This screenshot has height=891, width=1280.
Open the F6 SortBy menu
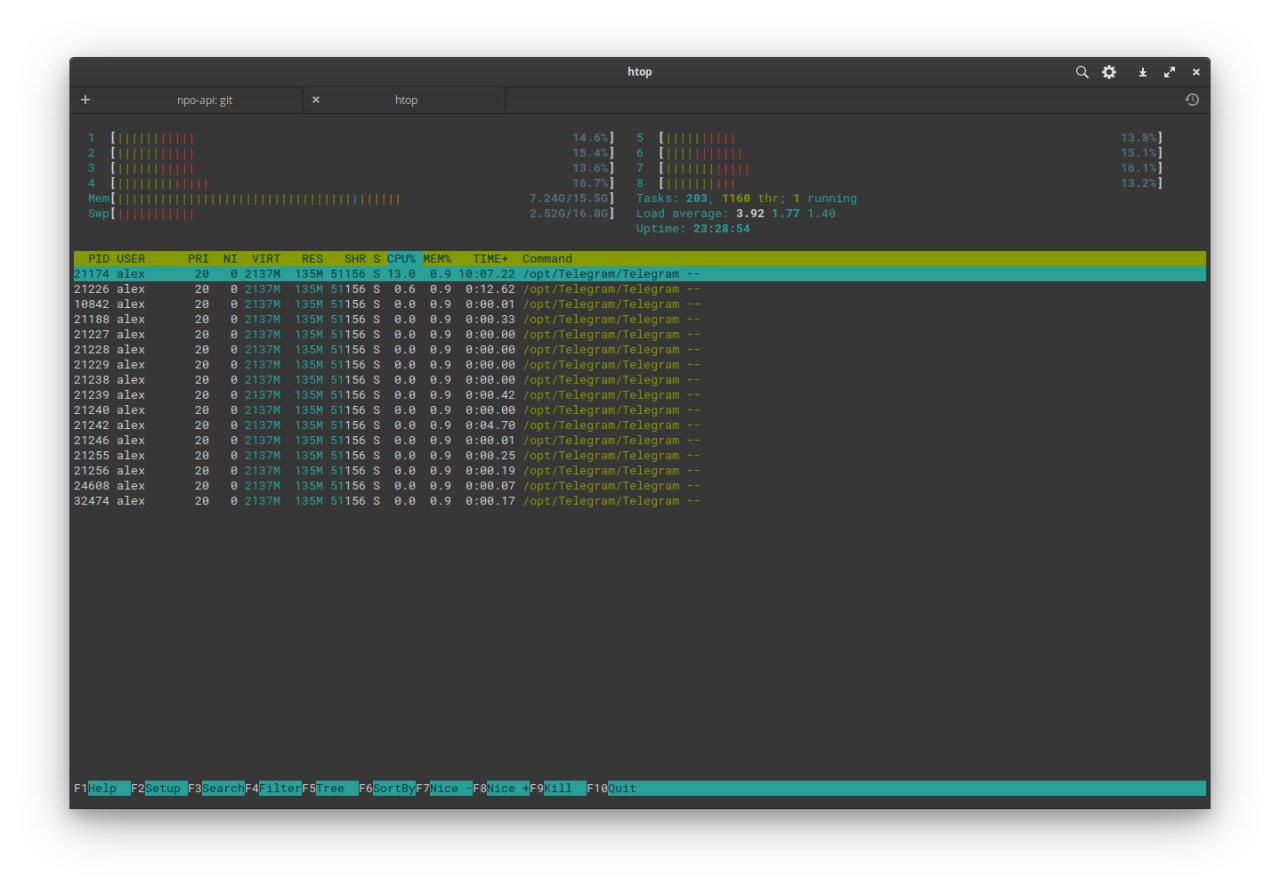(x=387, y=788)
